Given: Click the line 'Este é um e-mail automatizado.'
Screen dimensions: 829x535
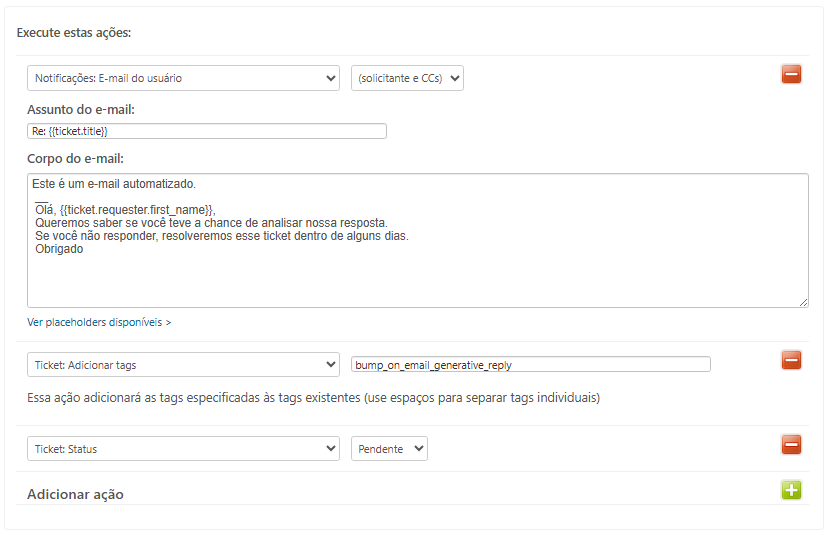Looking at the screenshot, I should pos(114,184).
